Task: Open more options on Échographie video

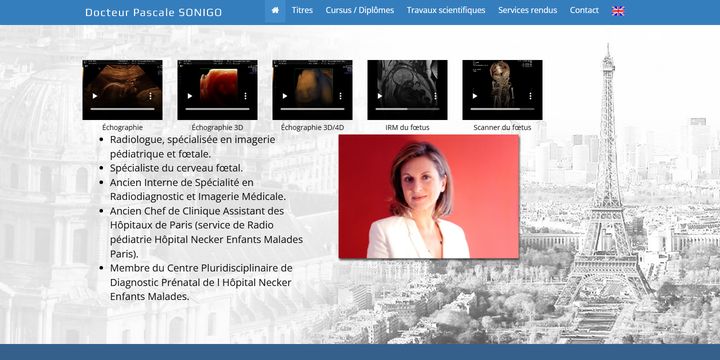Action: pyautogui.click(x=150, y=96)
